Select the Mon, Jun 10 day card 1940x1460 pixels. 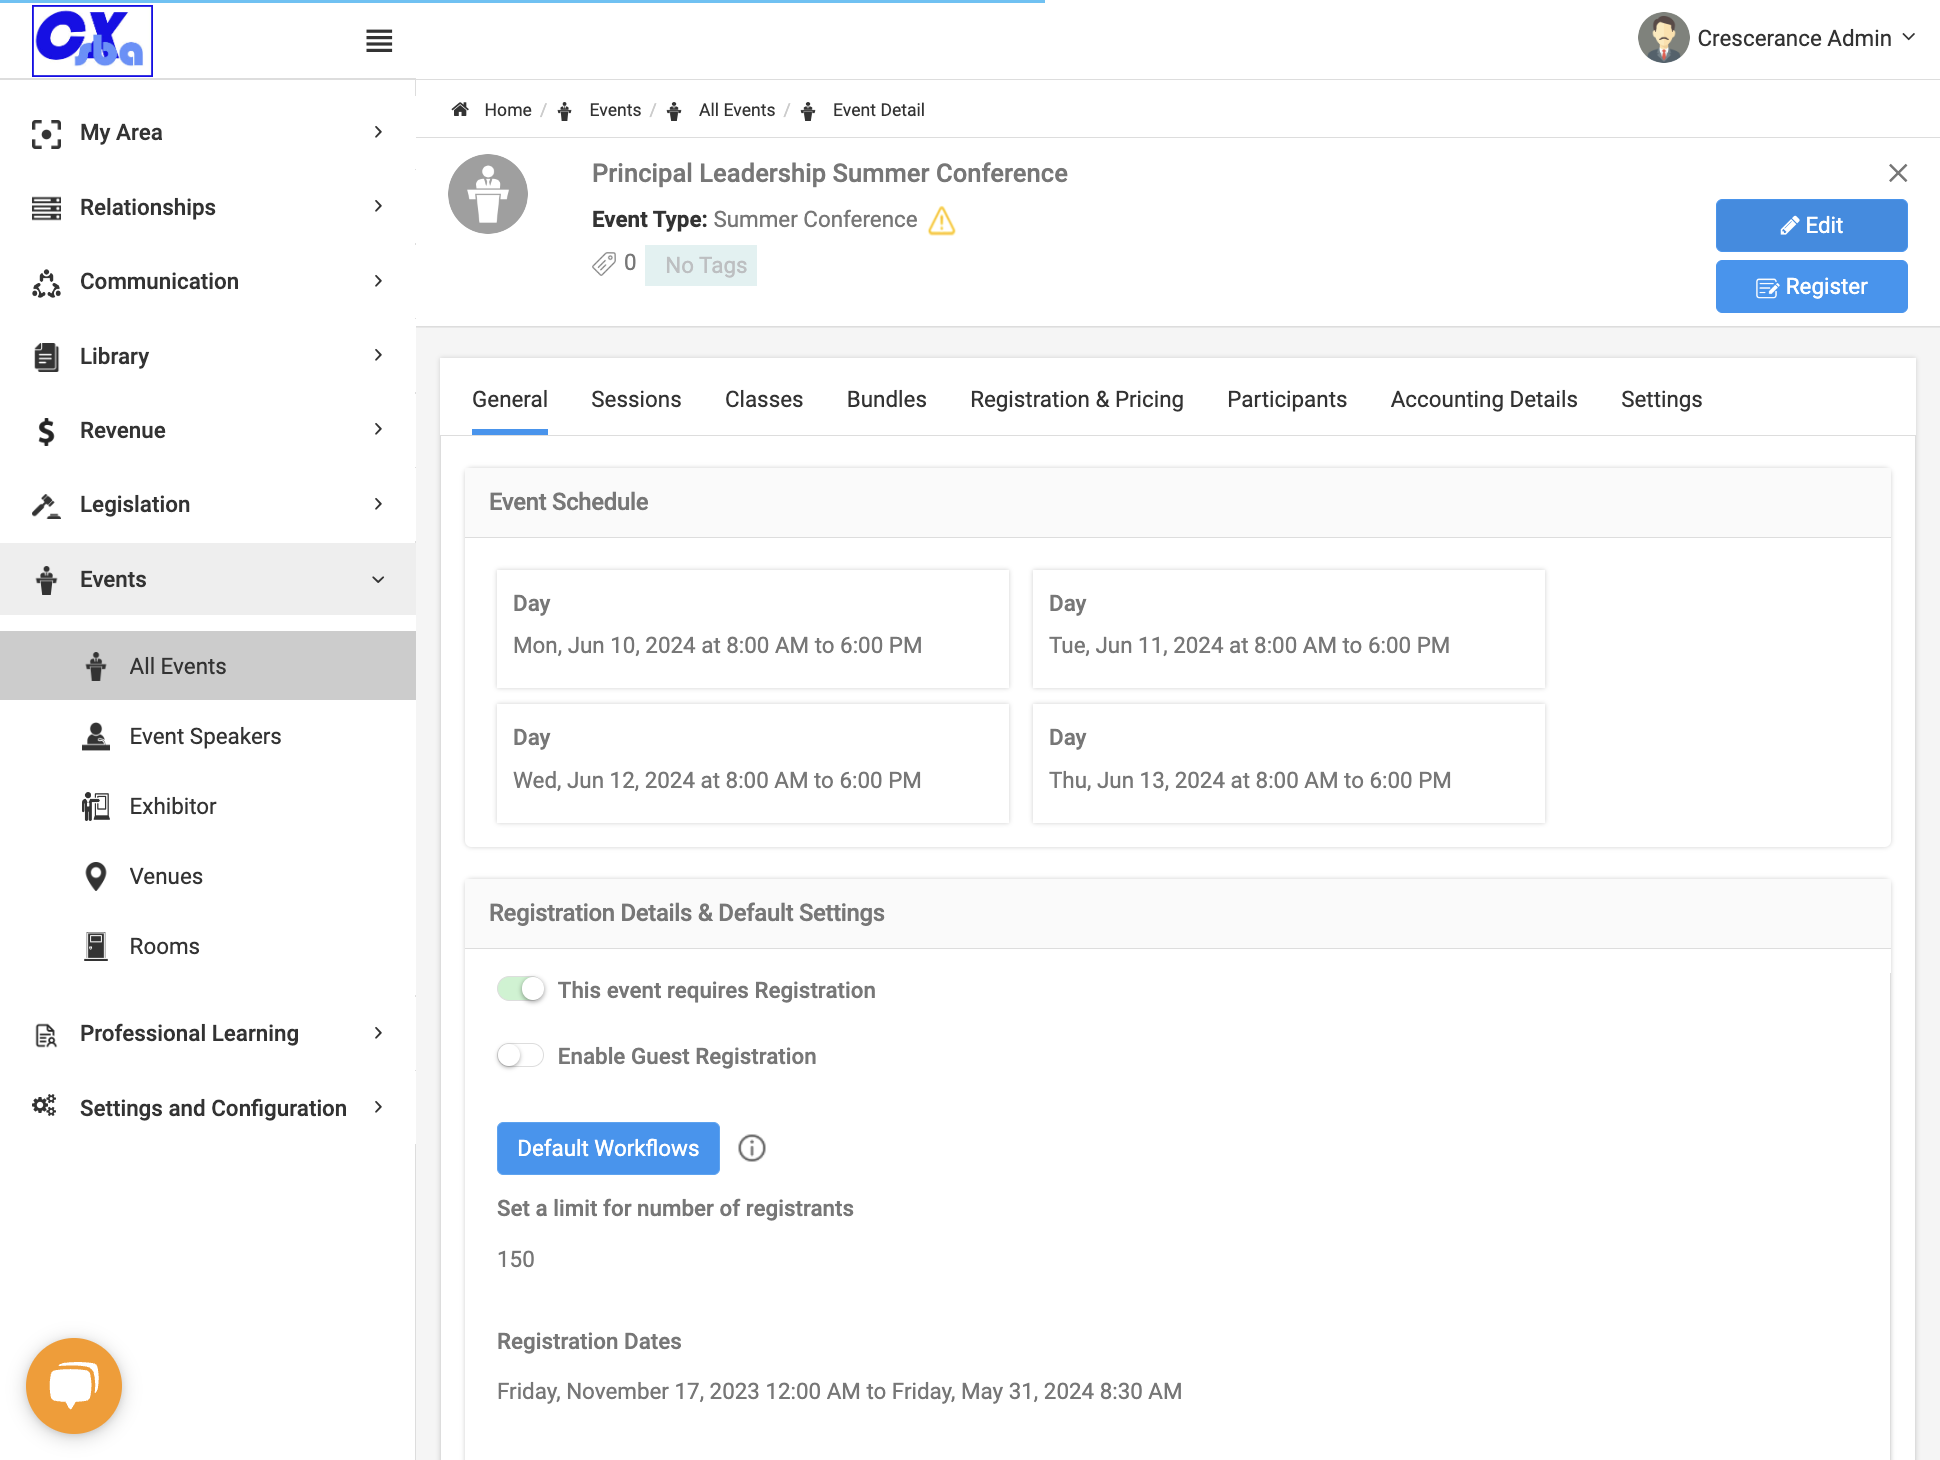(x=753, y=629)
